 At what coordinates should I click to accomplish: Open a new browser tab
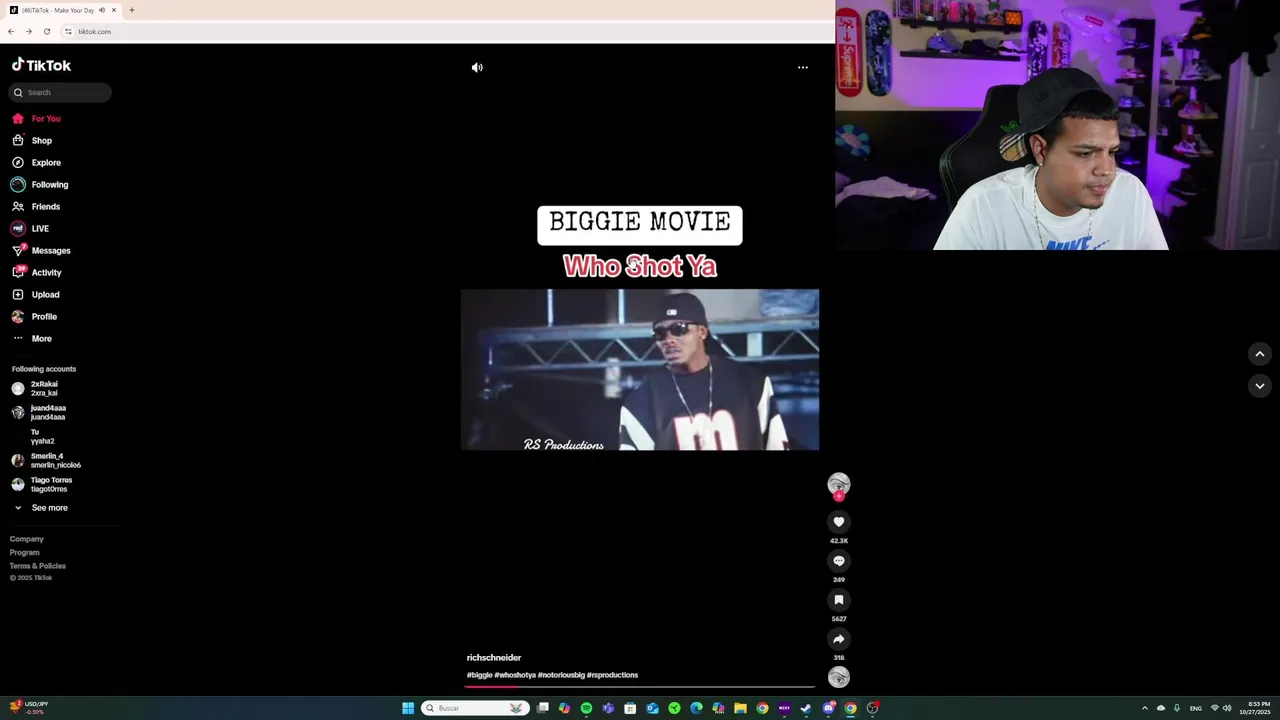point(131,10)
